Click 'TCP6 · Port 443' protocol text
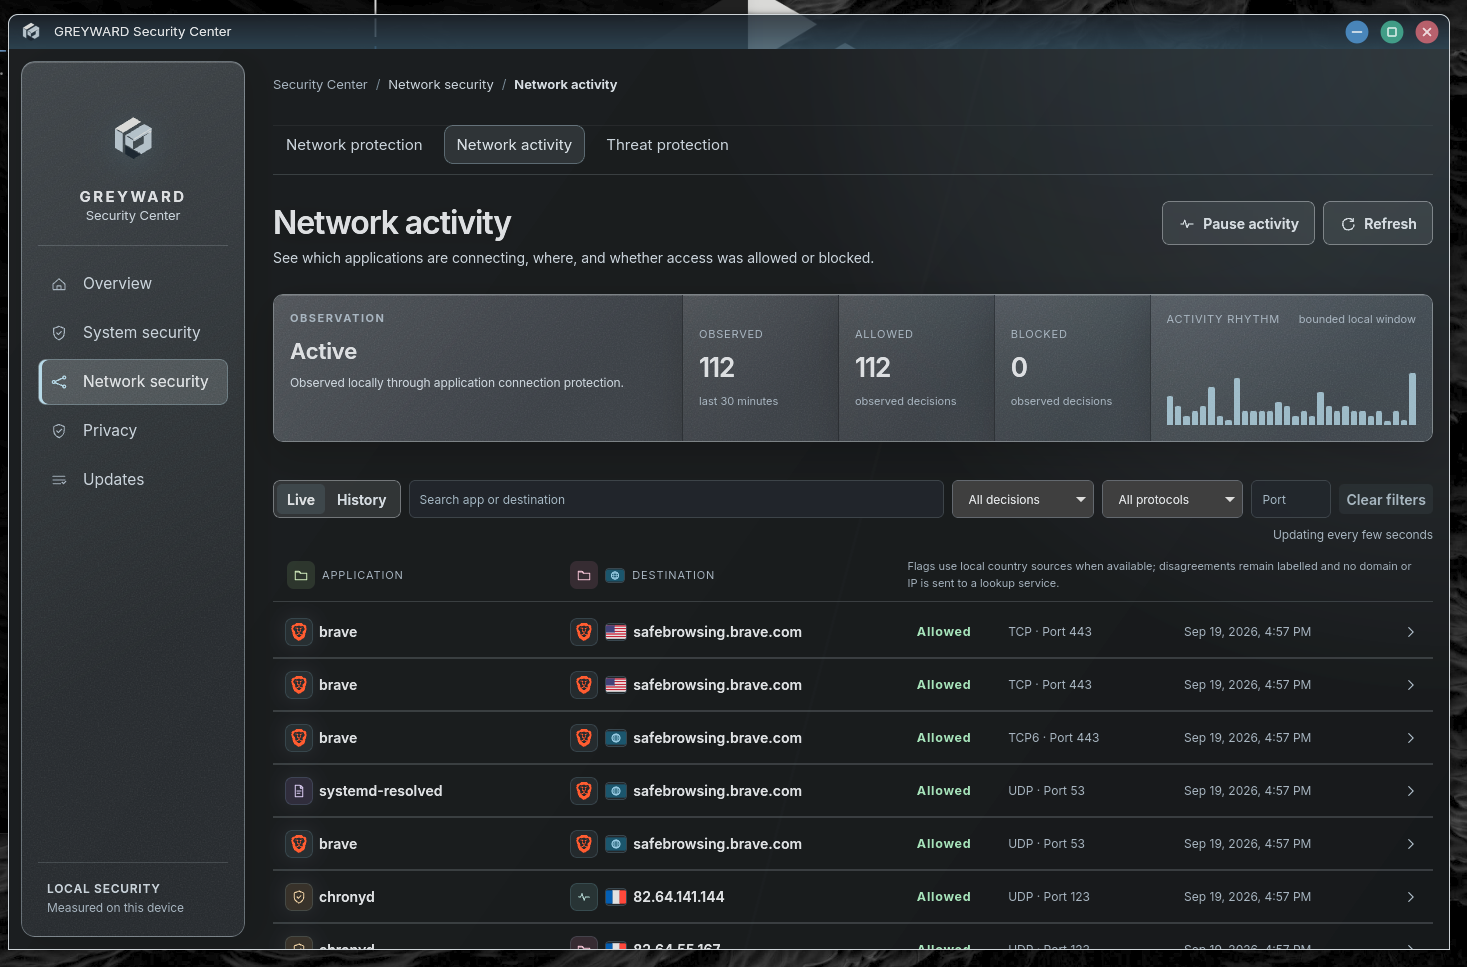 pos(1054,738)
